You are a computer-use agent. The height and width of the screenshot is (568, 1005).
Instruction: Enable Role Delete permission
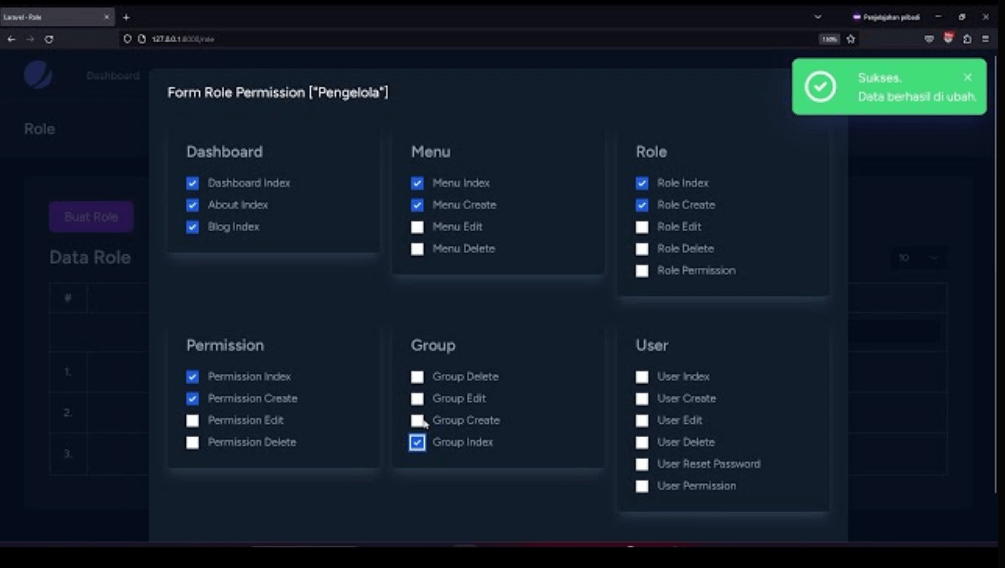coord(642,249)
